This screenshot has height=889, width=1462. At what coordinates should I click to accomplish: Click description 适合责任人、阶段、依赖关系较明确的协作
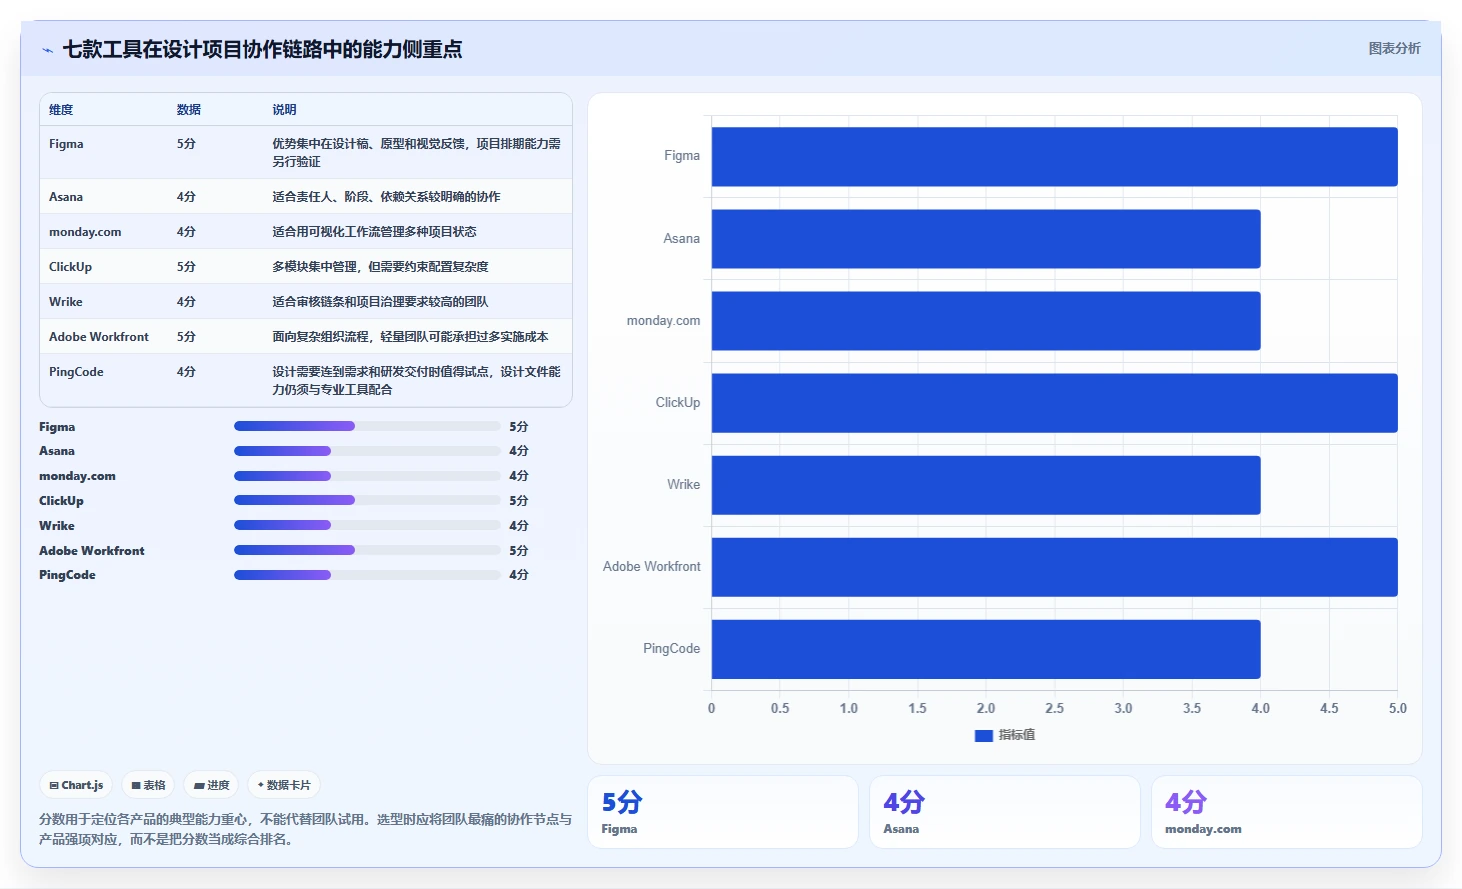click(x=386, y=197)
